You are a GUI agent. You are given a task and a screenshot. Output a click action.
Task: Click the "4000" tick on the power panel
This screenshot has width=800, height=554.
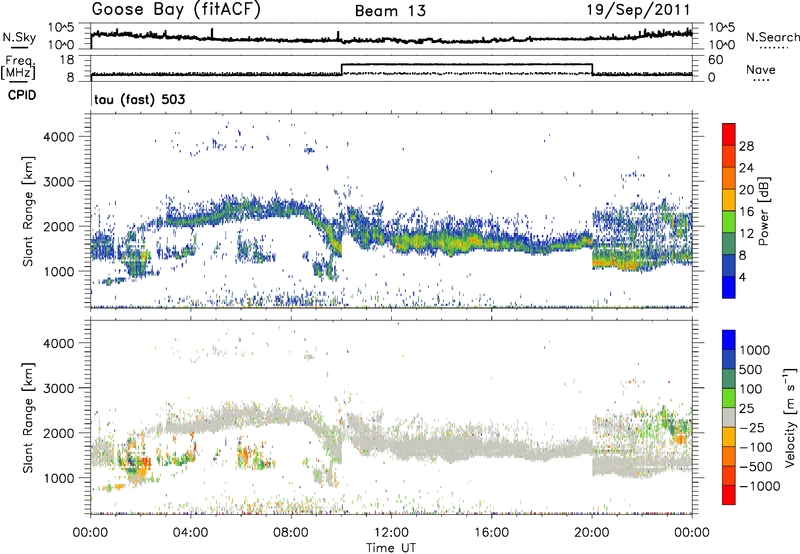coord(59,137)
